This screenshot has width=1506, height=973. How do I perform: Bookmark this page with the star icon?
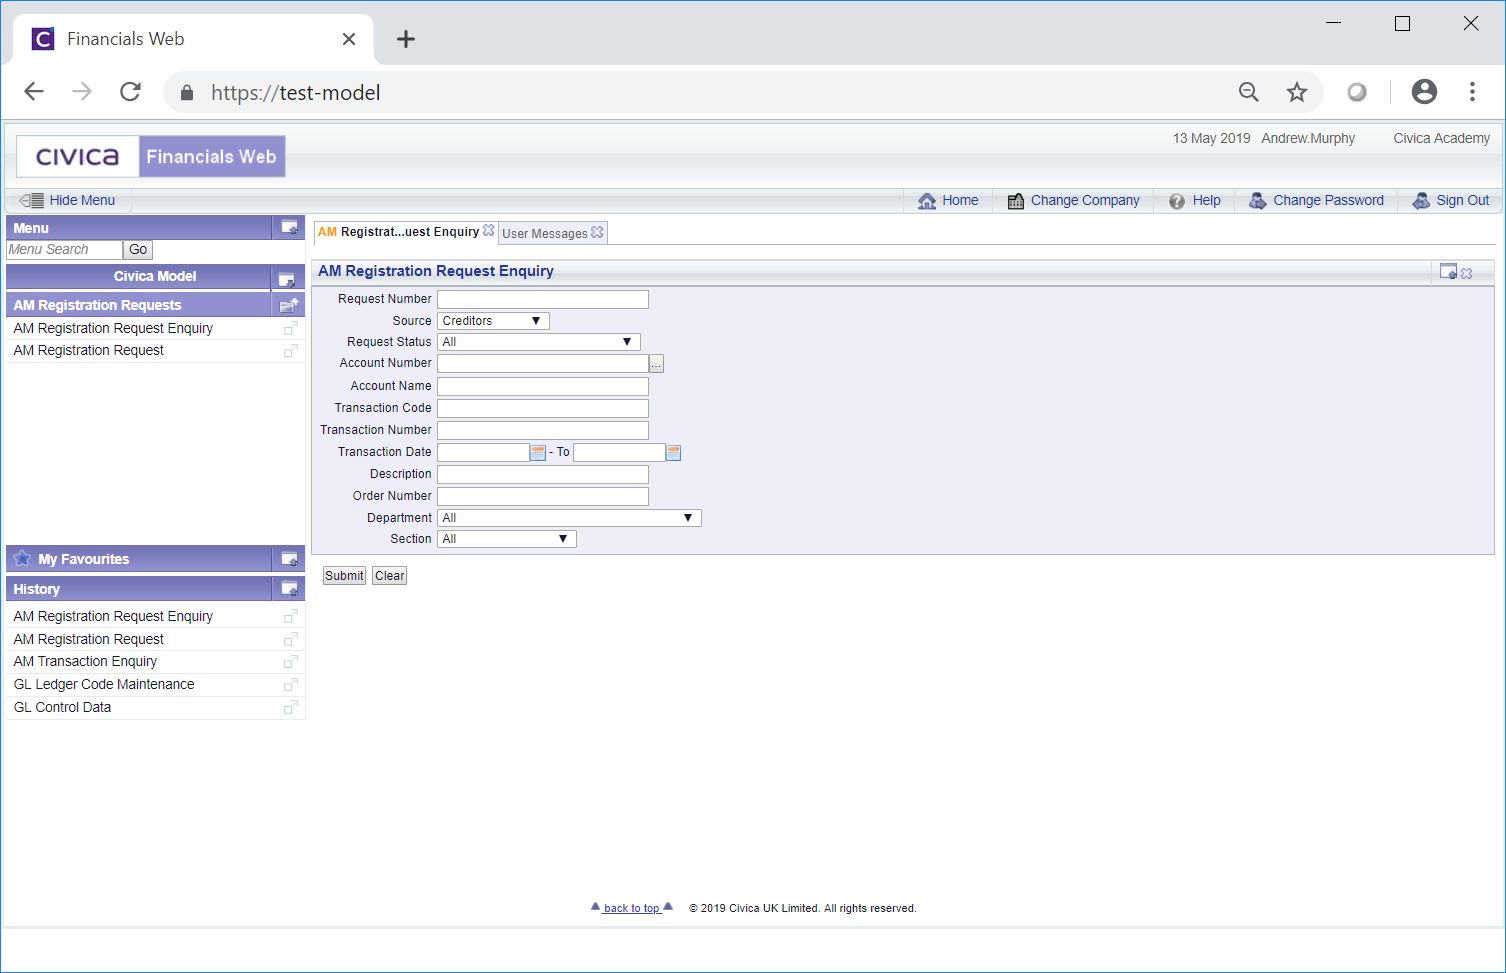(1297, 92)
